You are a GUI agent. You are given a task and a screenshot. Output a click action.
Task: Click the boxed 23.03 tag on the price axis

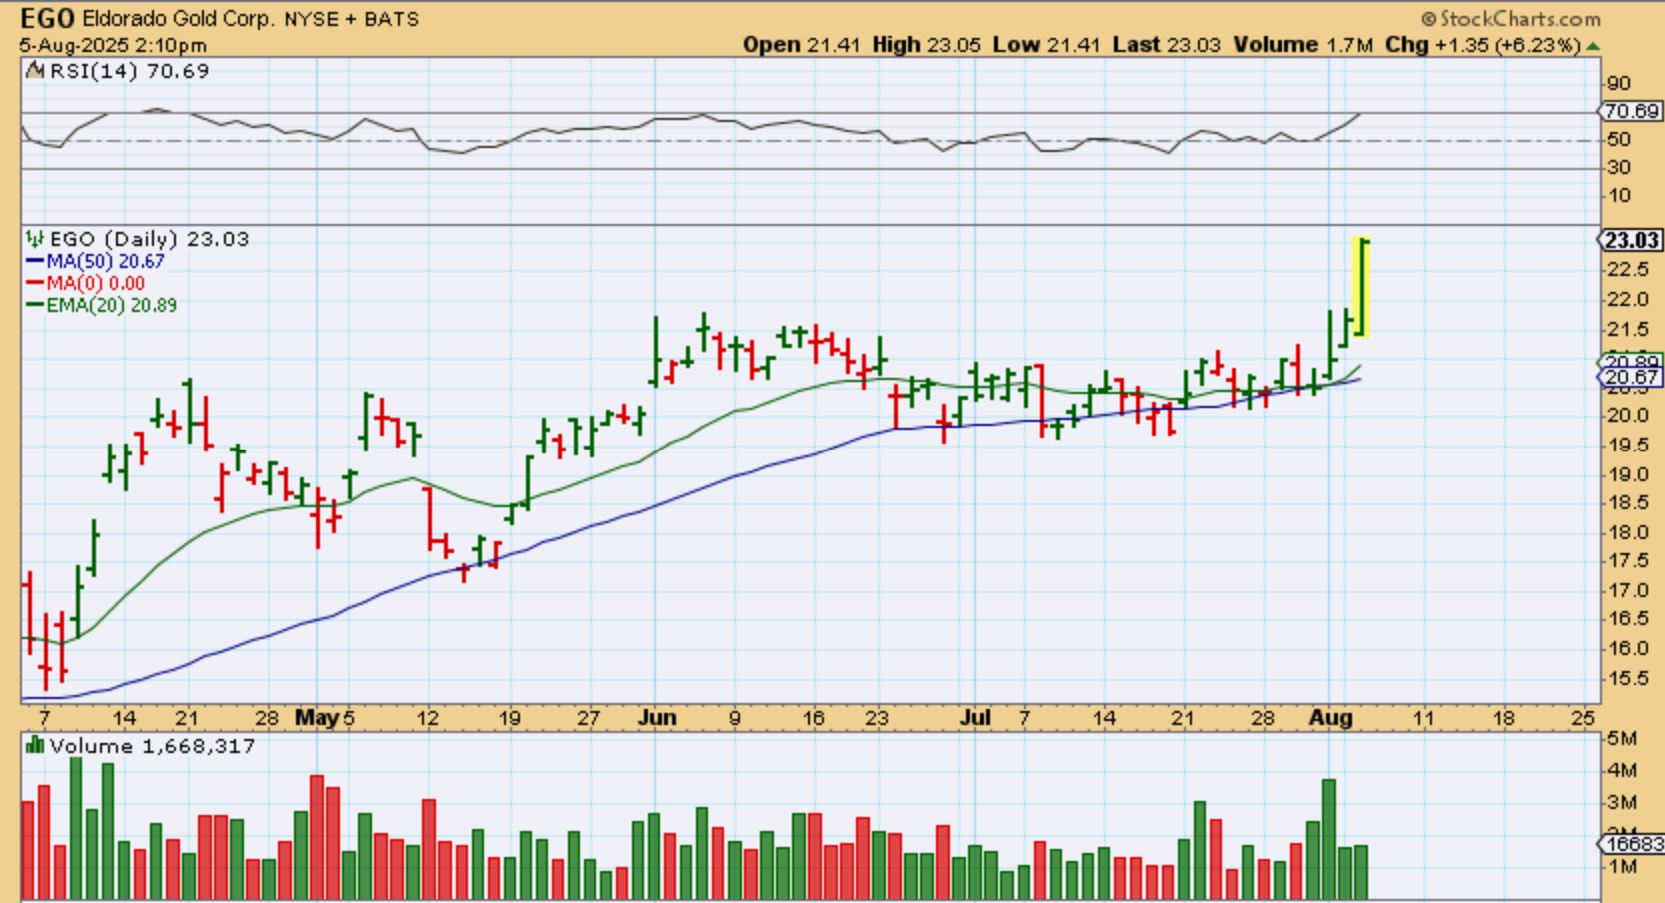(1630, 240)
